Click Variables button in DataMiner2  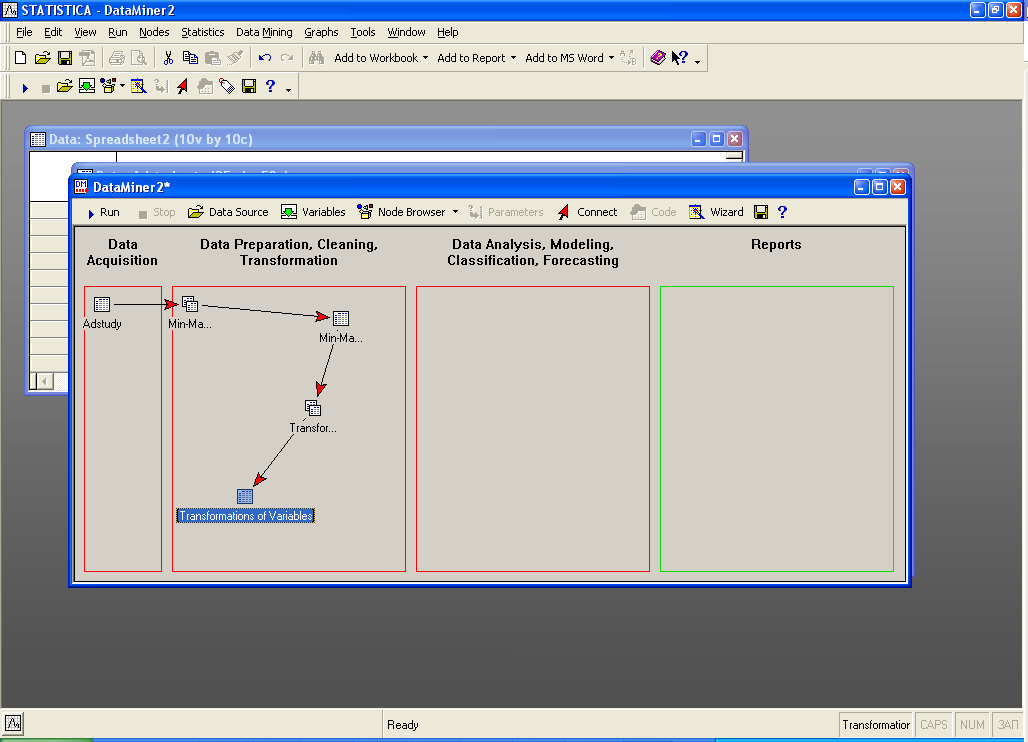pyautogui.click(x=313, y=212)
